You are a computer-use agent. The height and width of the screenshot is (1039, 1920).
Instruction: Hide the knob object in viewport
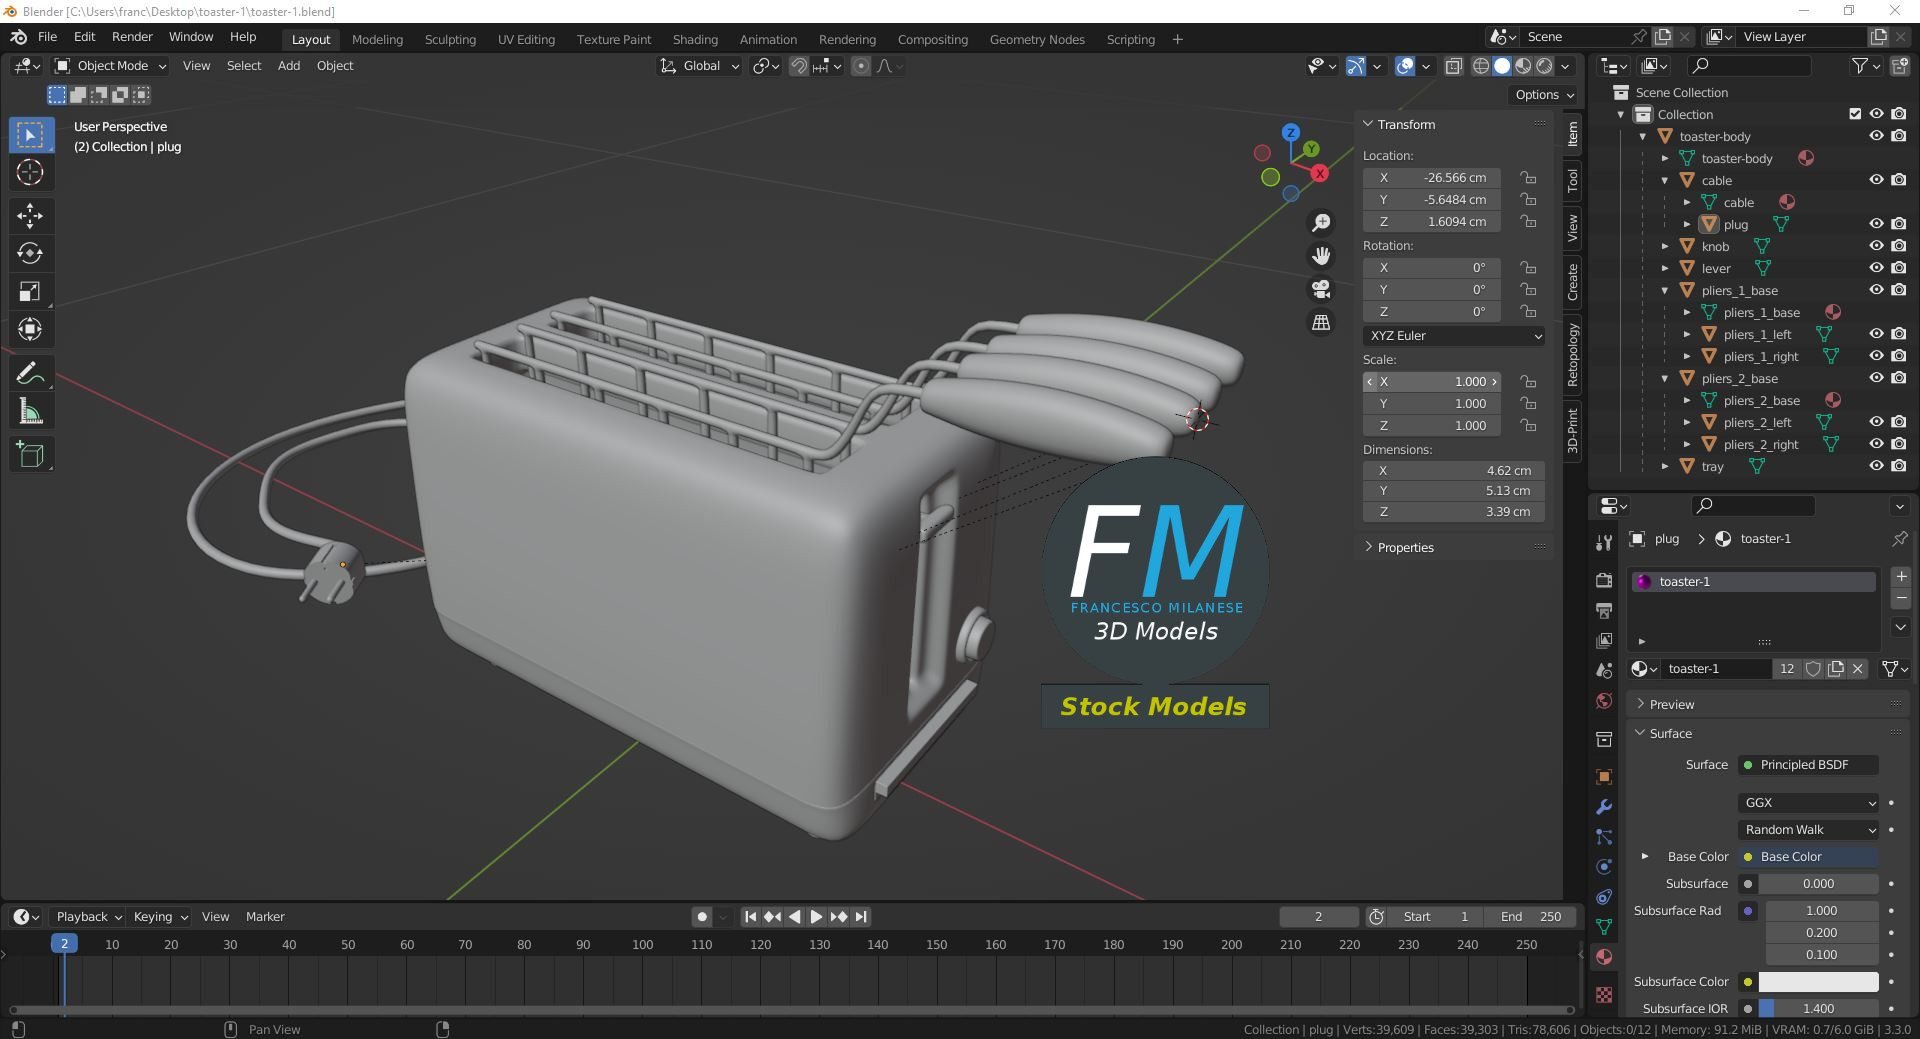pyautogui.click(x=1876, y=246)
